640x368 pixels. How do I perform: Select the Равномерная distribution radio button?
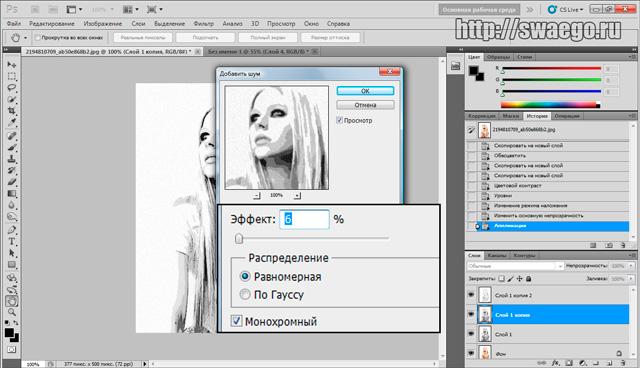pyautogui.click(x=245, y=276)
